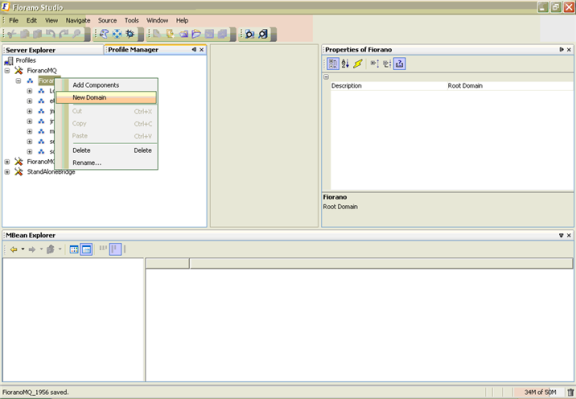Click the MBean Explorer forward arrow

click(x=32, y=249)
